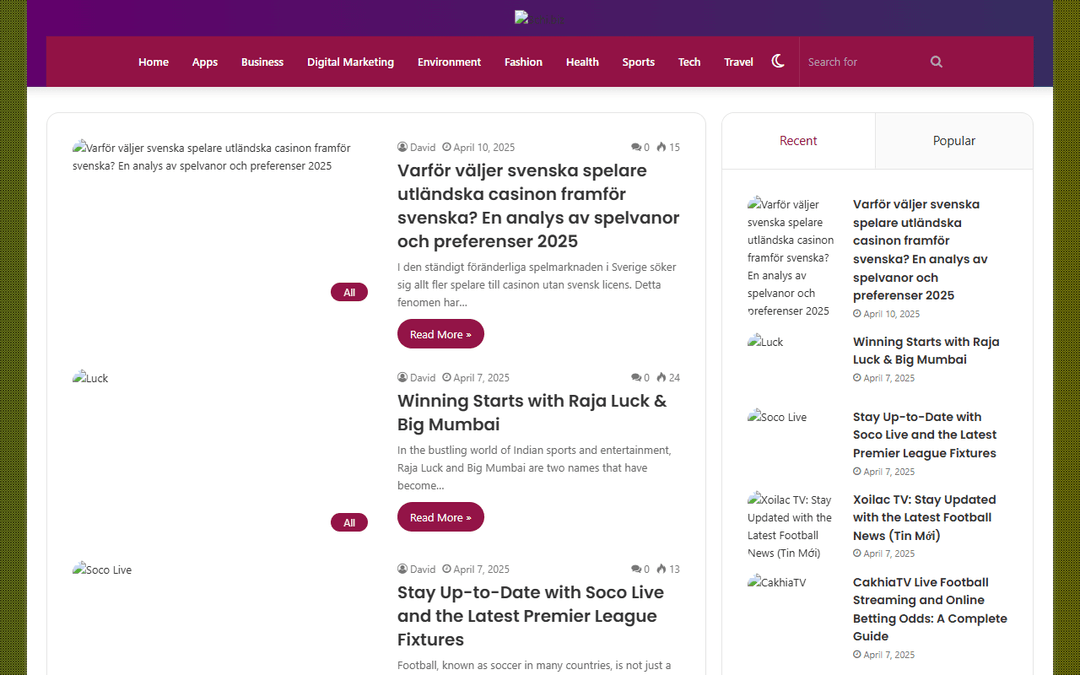The width and height of the screenshot is (1080, 675).
Task: Open the Digital Marketing category
Action: [x=350, y=62]
